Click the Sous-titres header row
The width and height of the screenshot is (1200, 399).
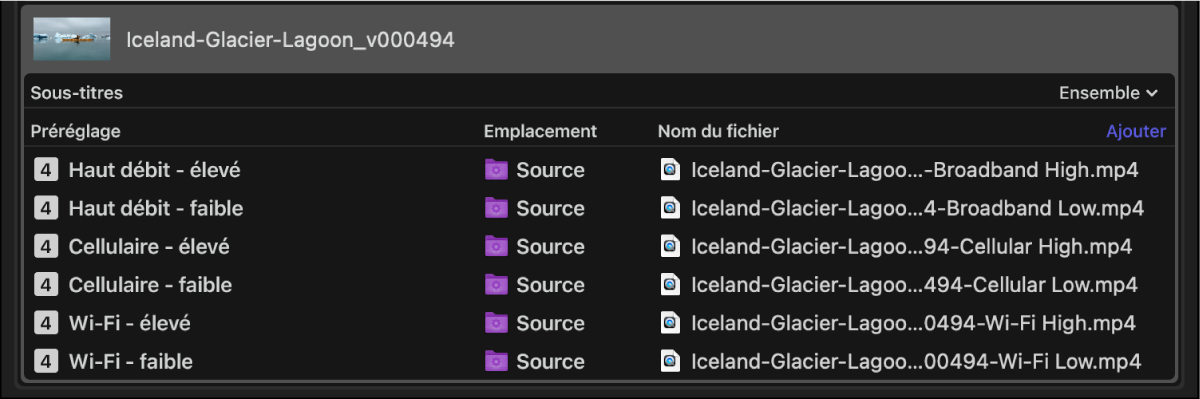click(x=600, y=93)
